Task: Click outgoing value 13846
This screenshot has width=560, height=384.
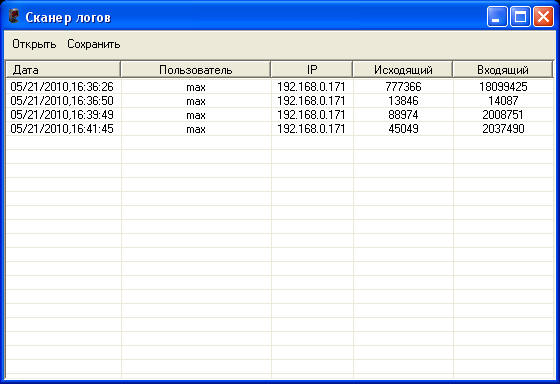Action: coord(403,101)
